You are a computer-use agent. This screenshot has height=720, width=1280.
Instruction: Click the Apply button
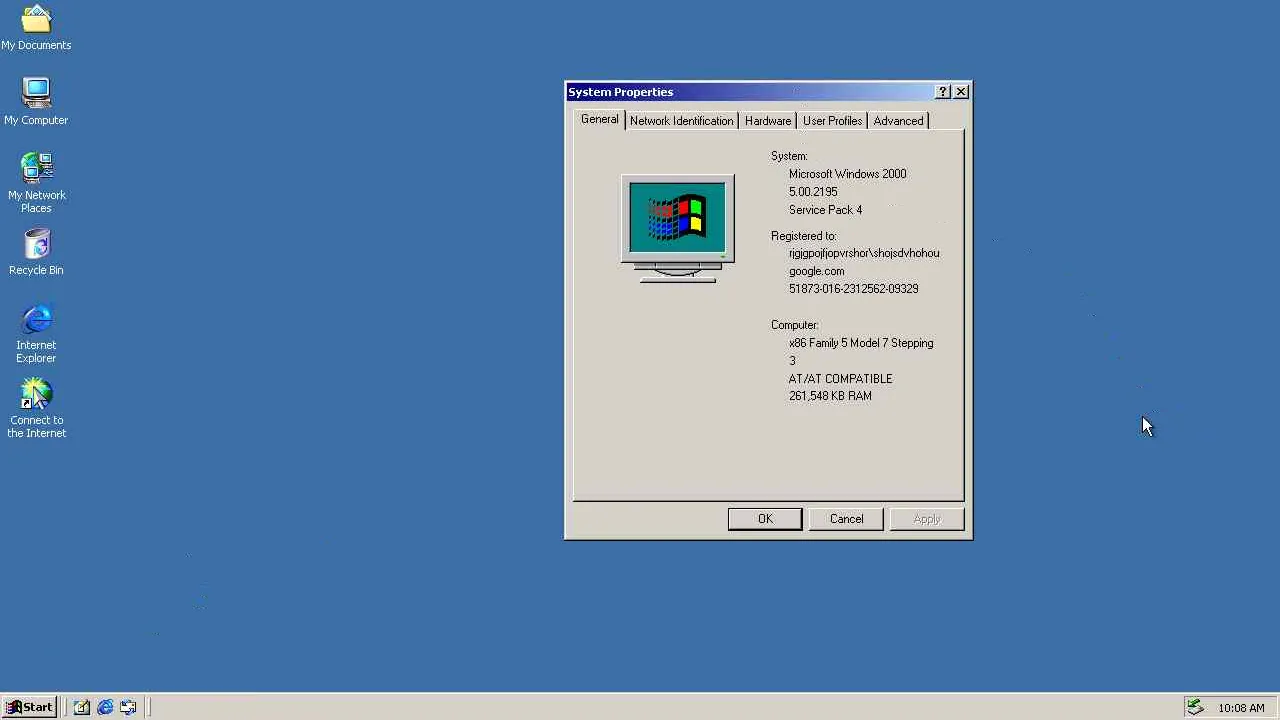927,519
